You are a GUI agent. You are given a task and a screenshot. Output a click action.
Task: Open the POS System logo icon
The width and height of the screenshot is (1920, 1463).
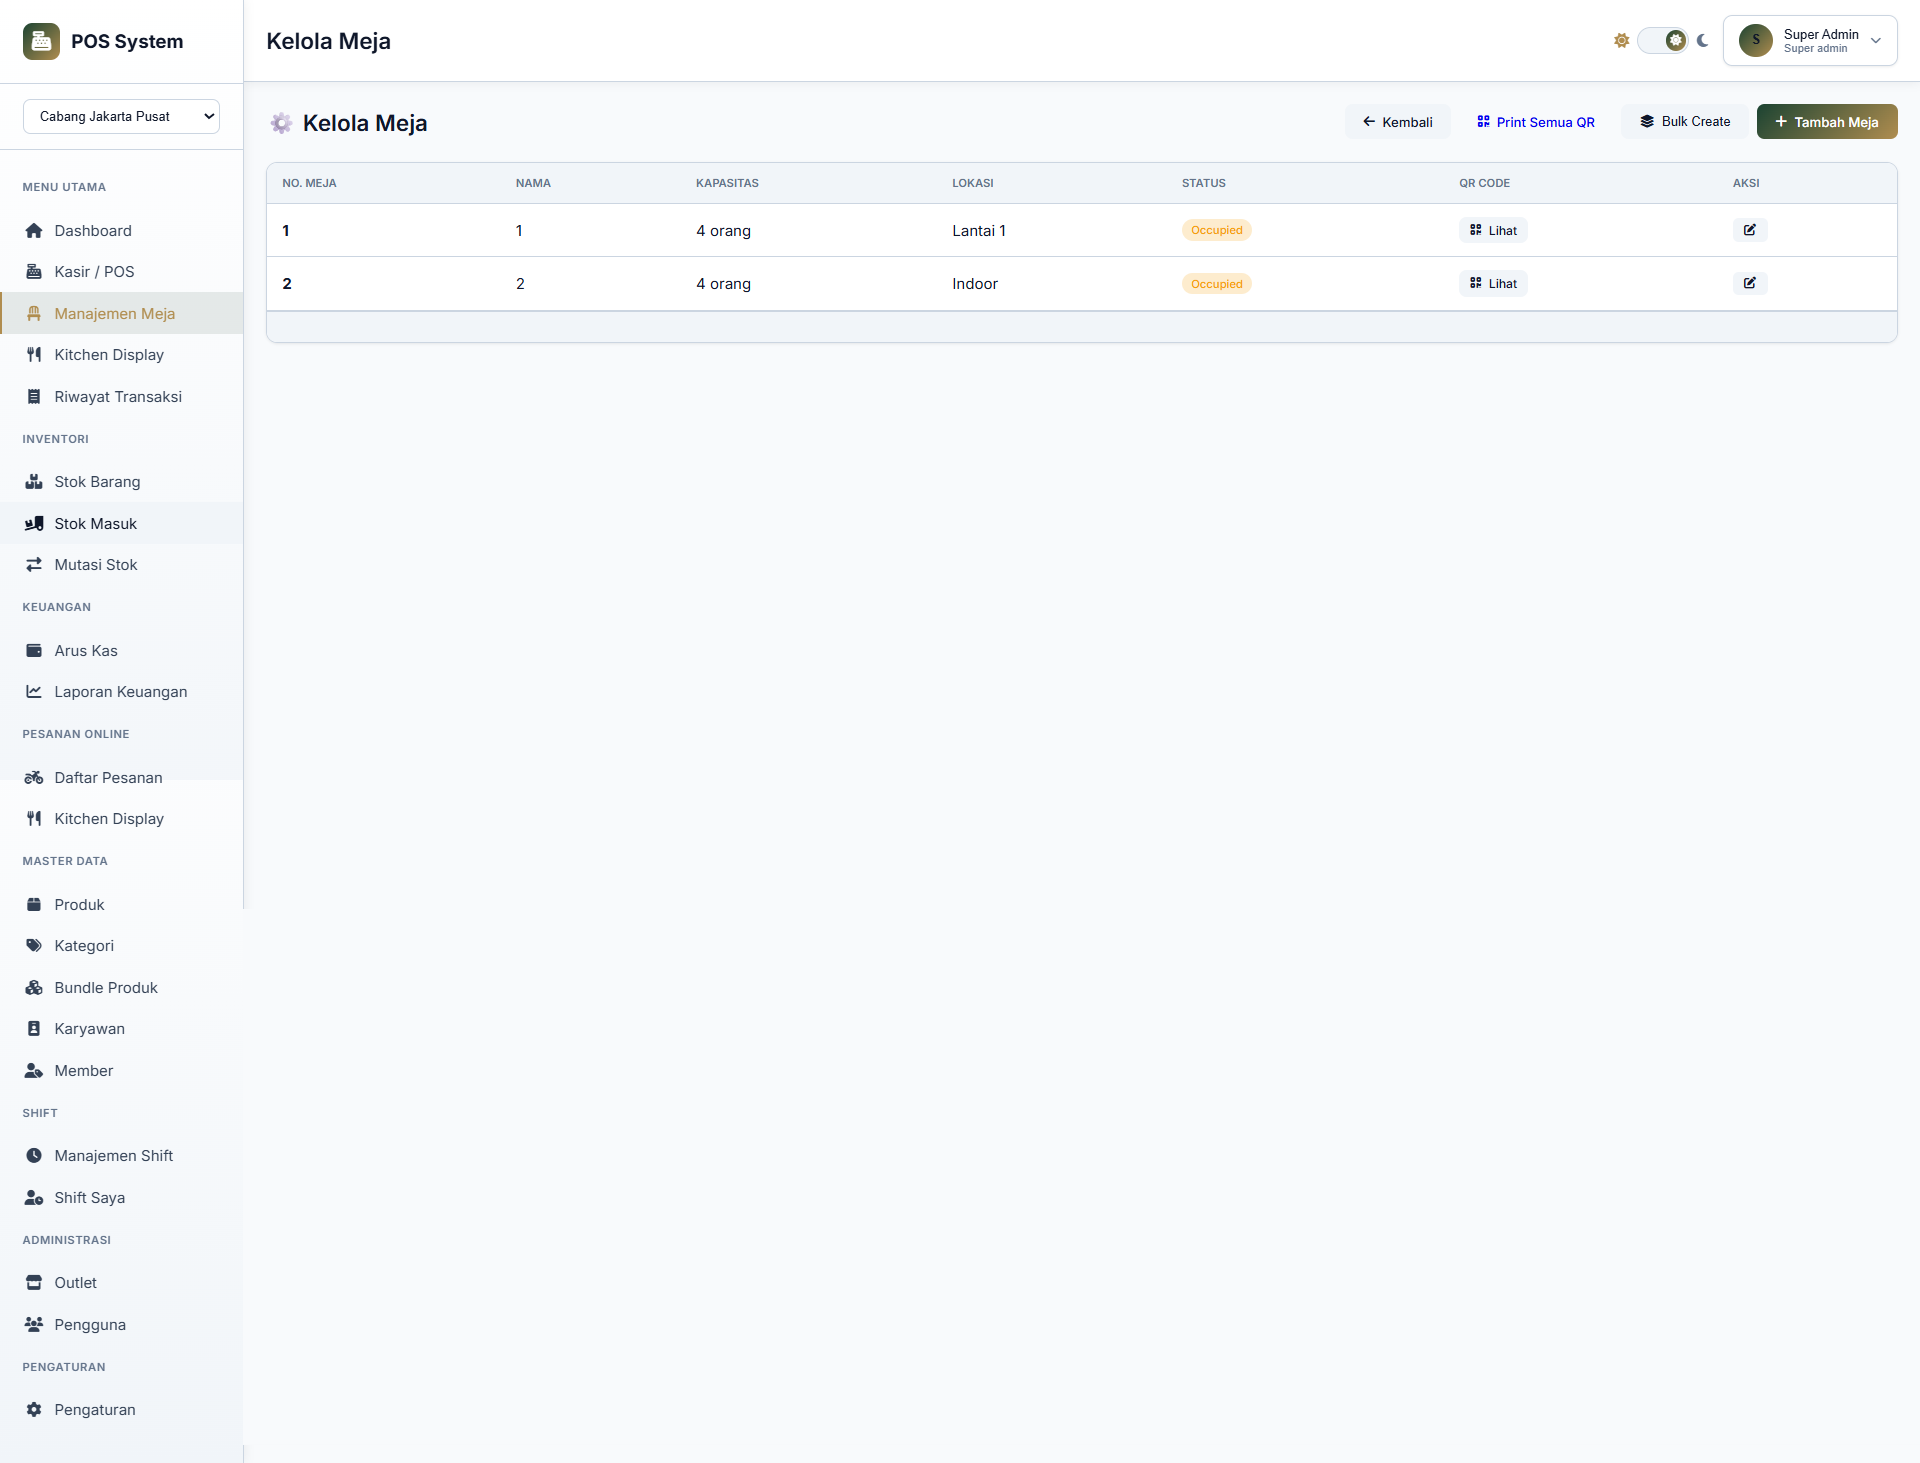coord(41,41)
